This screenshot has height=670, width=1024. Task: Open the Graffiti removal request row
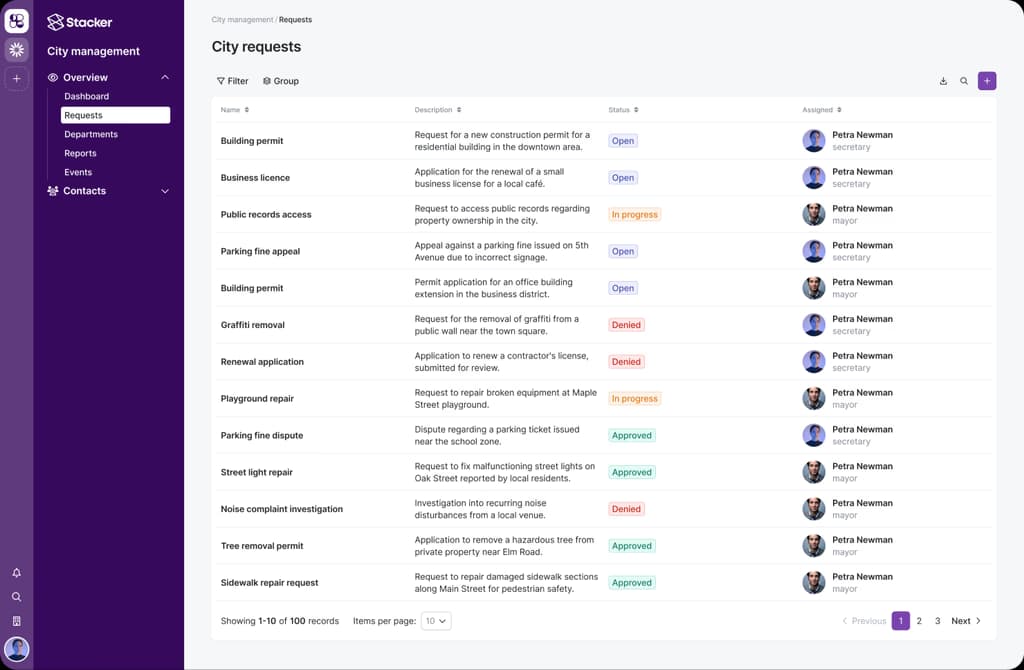253,325
